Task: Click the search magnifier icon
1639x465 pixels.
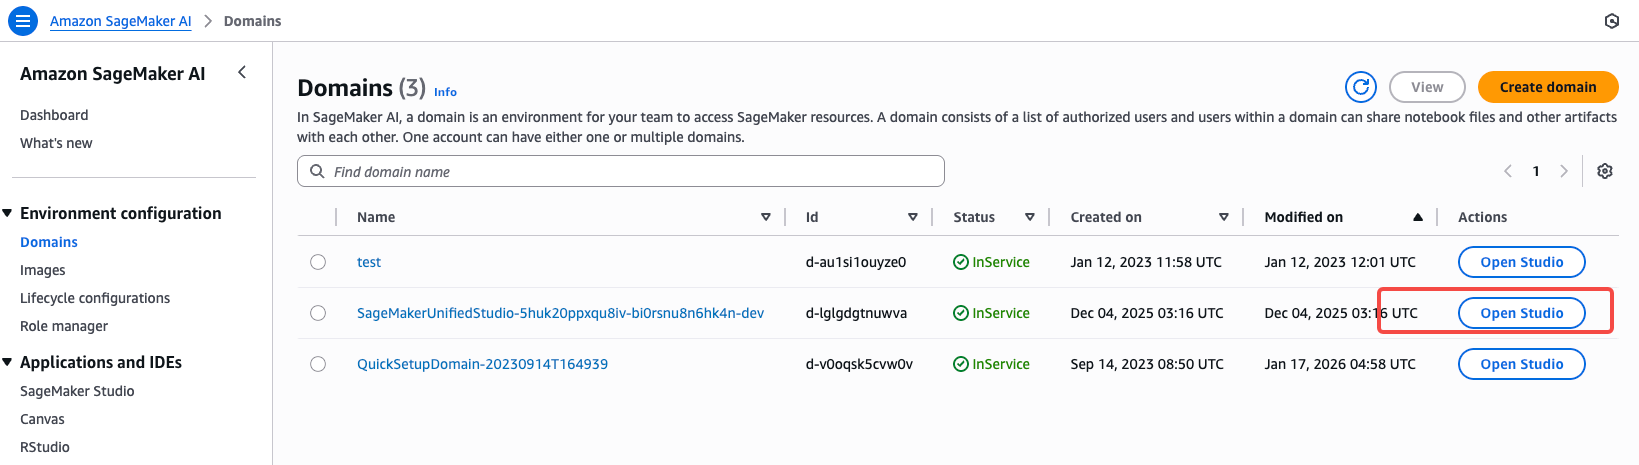Action: (x=317, y=171)
